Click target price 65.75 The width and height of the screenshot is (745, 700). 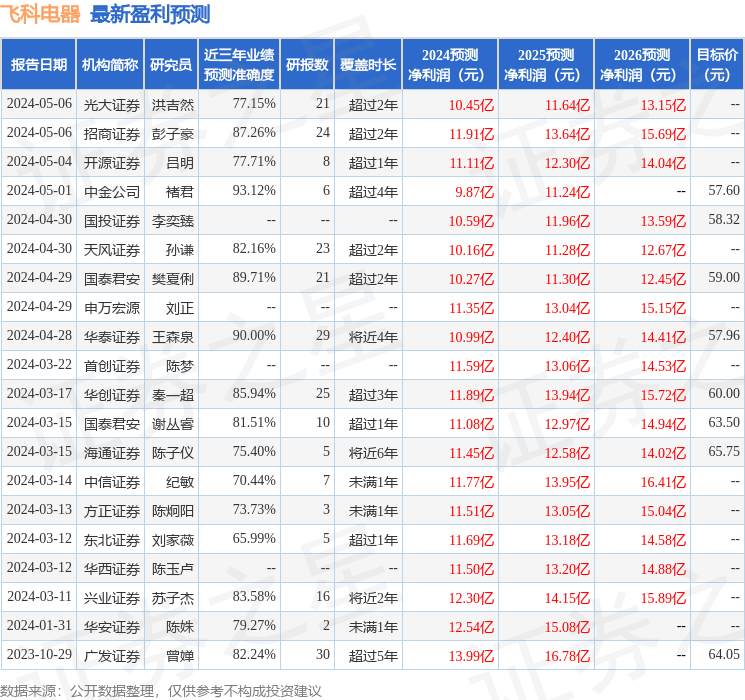724,451
